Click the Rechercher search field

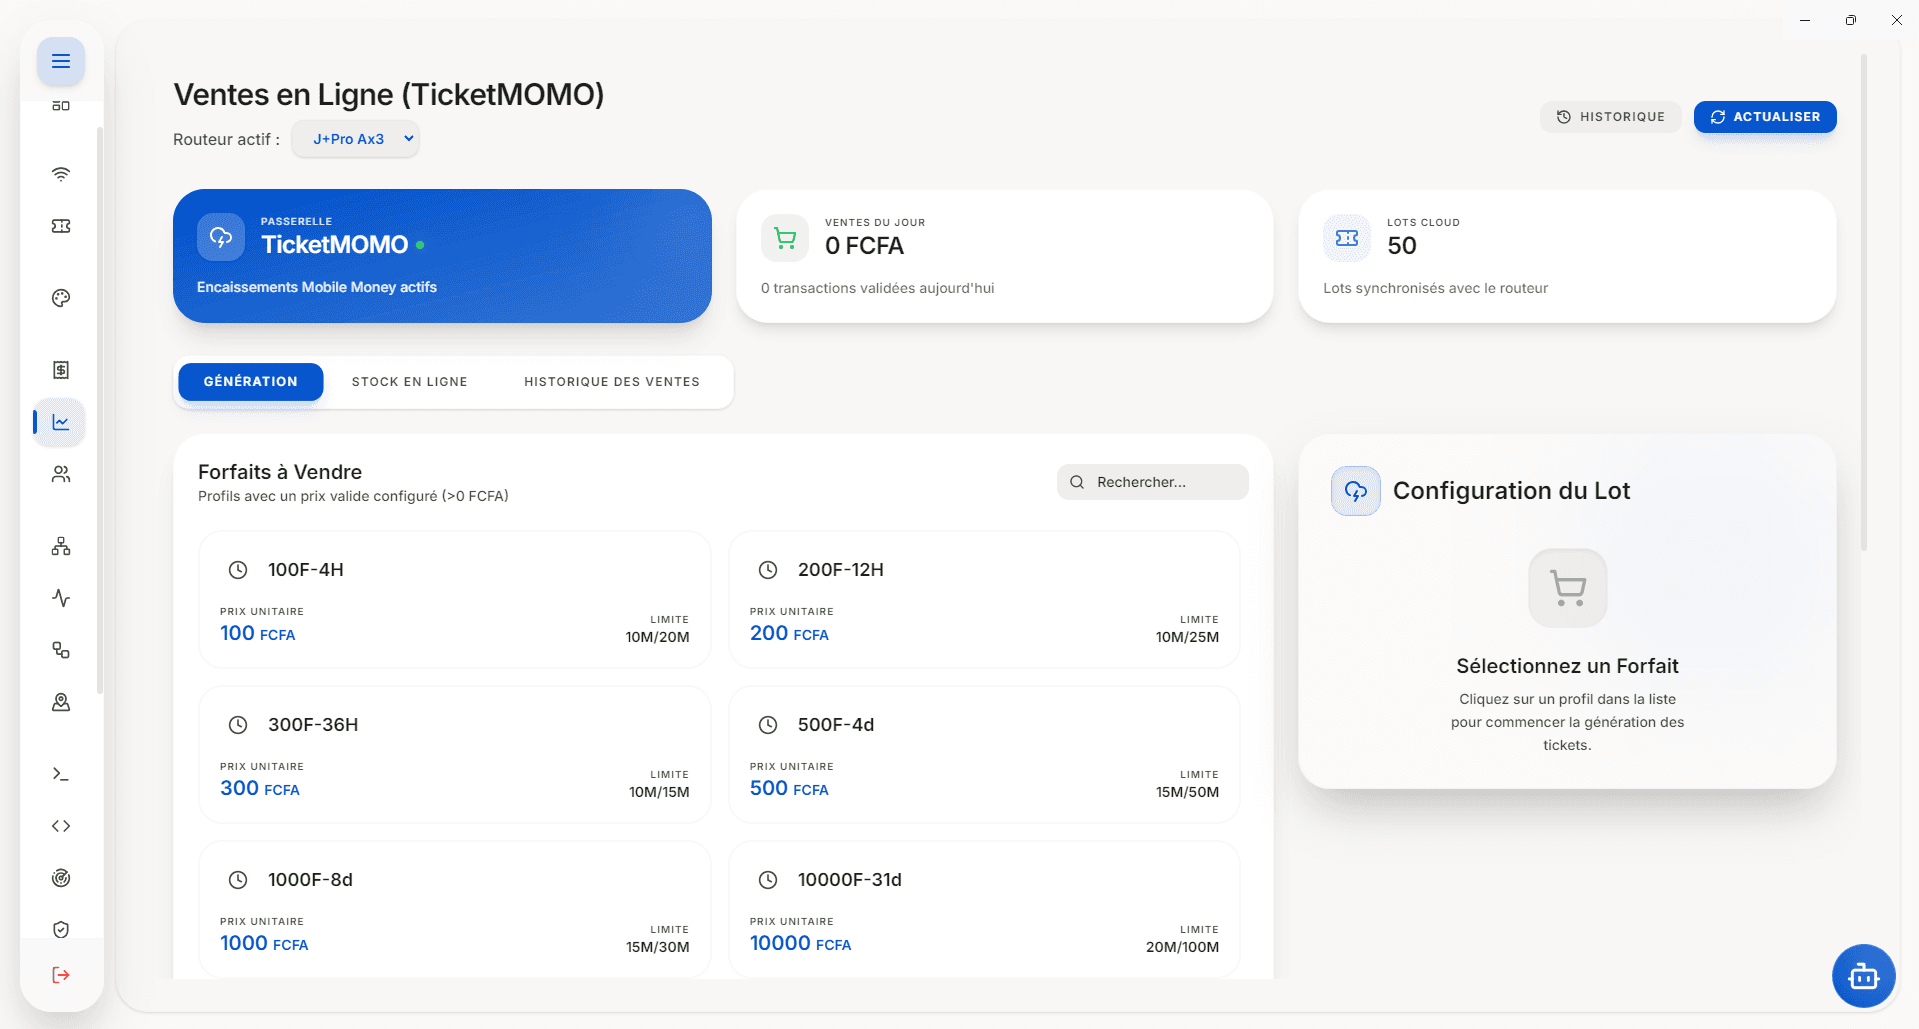click(x=1153, y=482)
